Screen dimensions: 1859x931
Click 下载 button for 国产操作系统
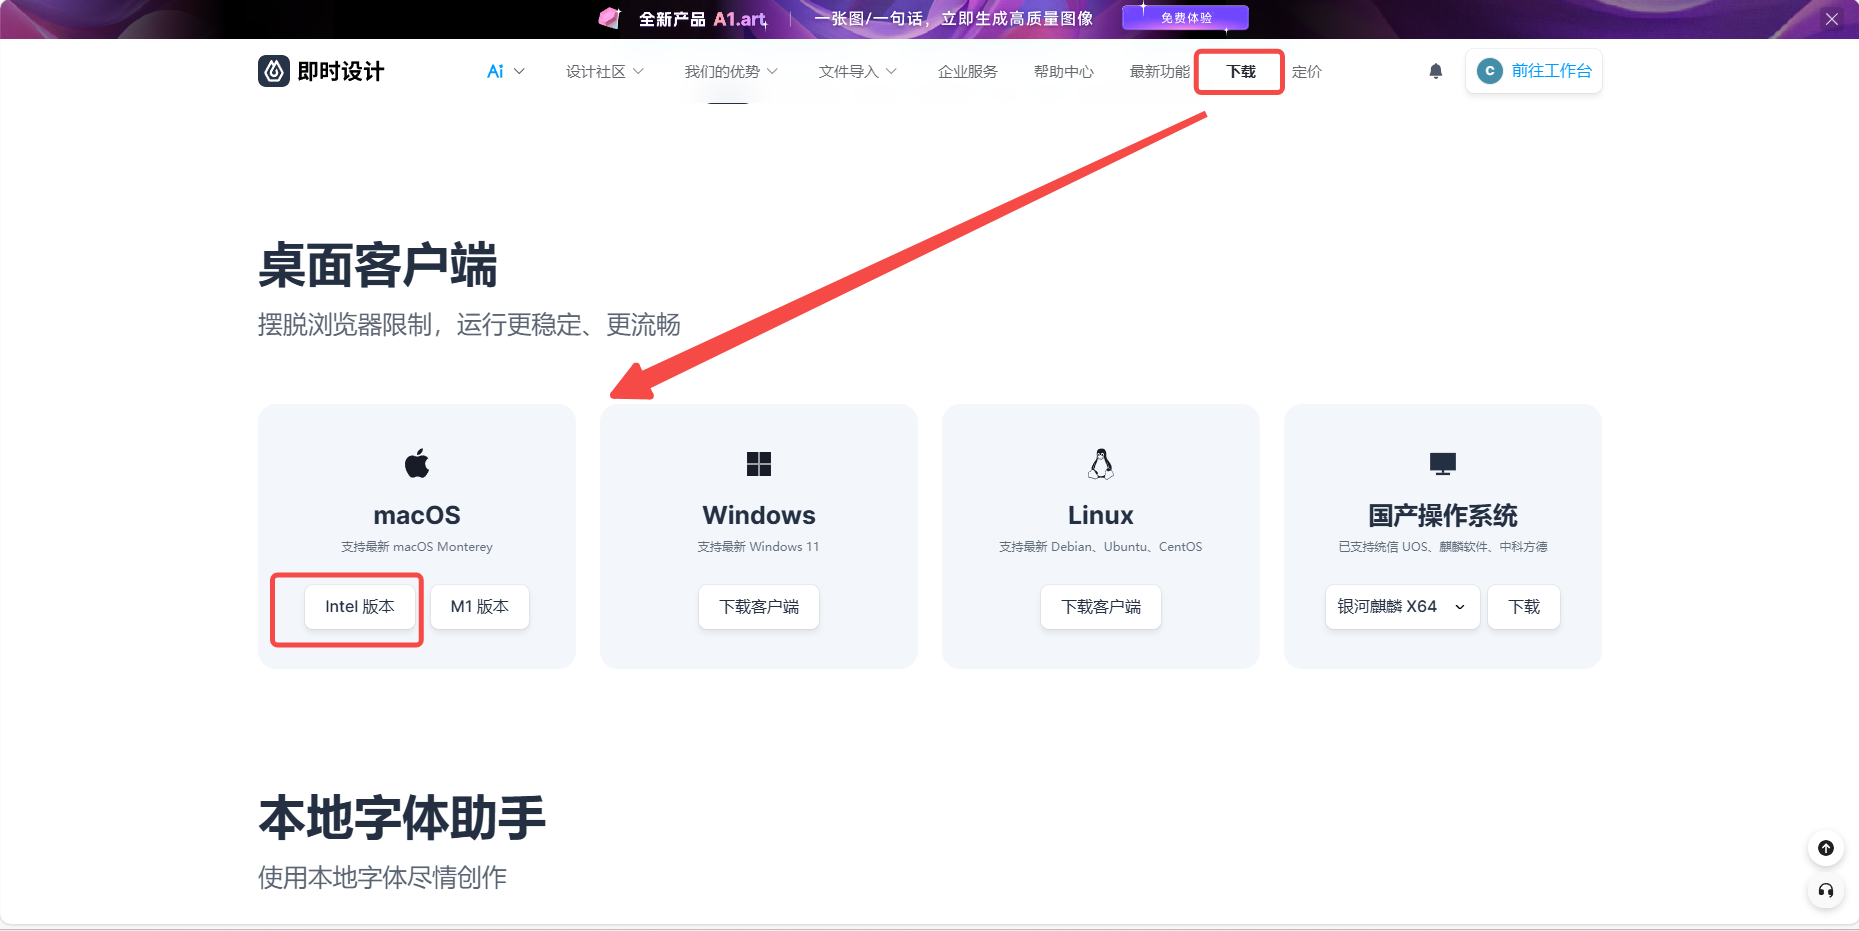click(x=1524, y=607)
